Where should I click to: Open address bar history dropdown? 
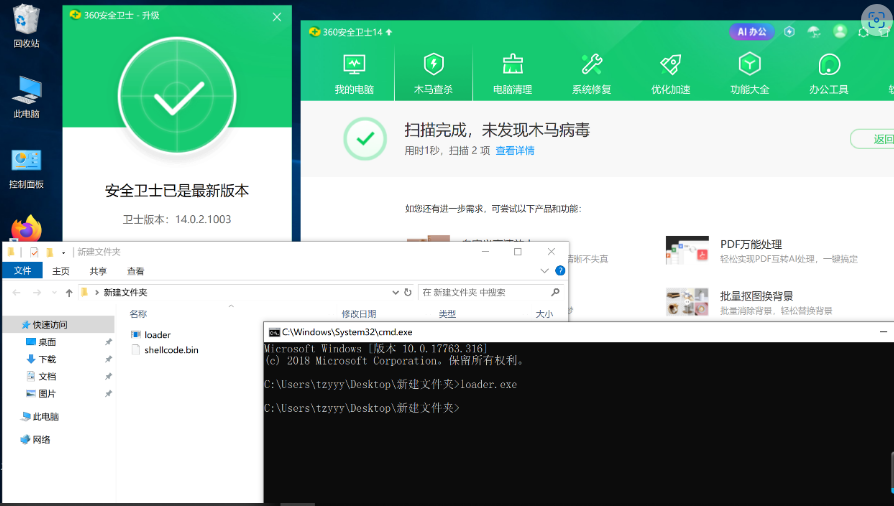click(x=395, y=293)
